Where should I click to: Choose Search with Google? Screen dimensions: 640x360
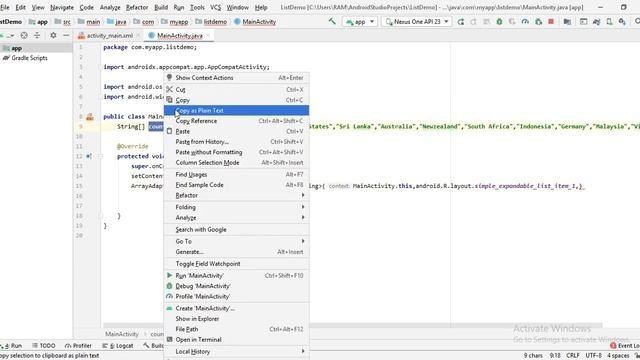[236, 229]
